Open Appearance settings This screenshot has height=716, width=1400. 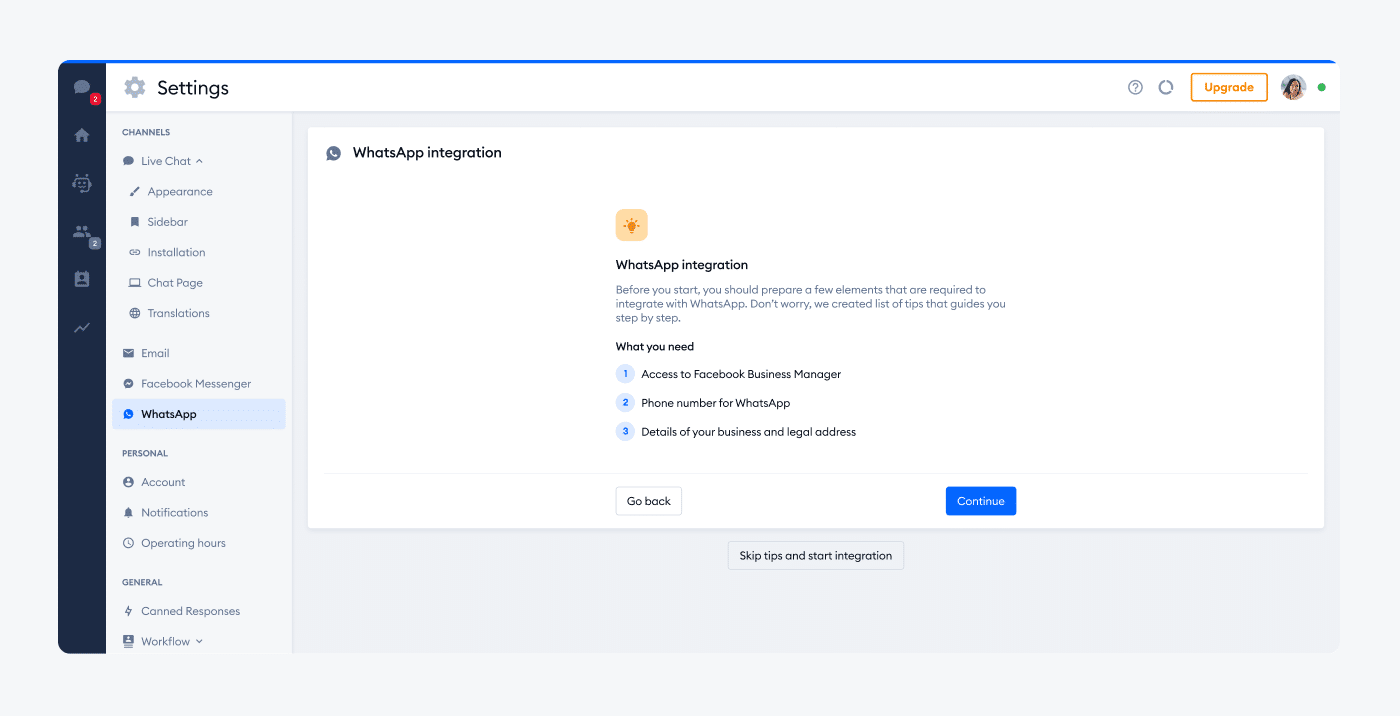point(180,192)
